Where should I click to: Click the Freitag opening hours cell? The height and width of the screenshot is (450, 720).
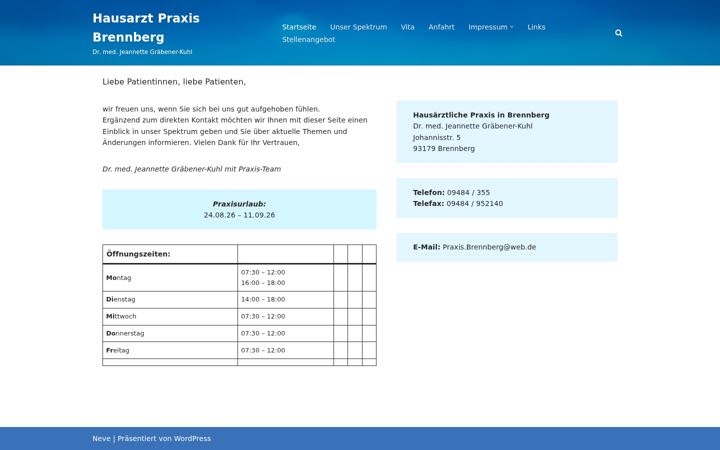click(x=285, y=350)
